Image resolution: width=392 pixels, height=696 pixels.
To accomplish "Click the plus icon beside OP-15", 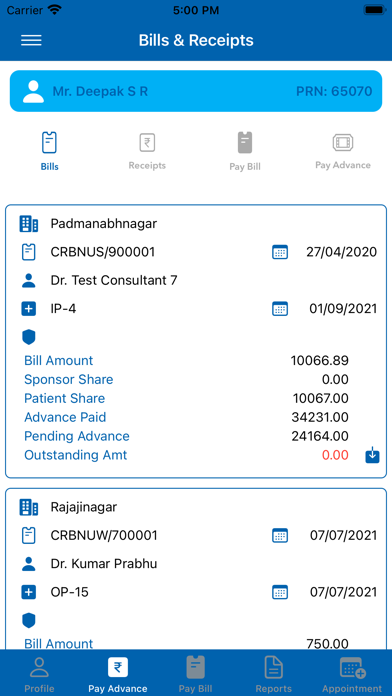I will [29, 592].
